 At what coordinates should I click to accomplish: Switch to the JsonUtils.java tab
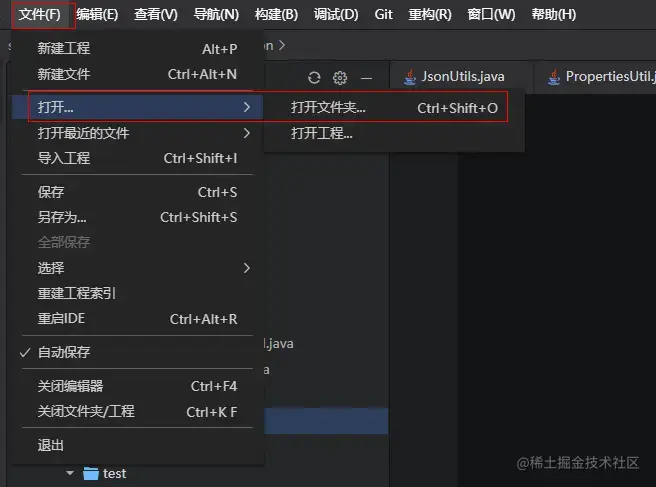[x=461, y=77]
